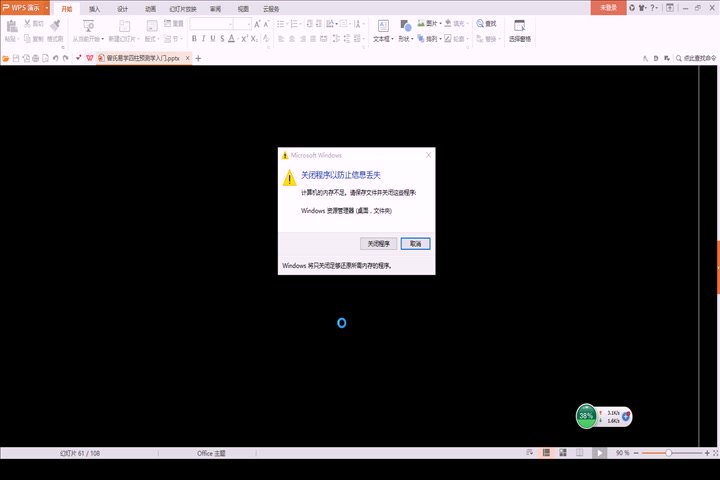The height and width of the screenshot is (480, 720).
Task: Click the red W WPS home icon
Action: tap(90, 58)
